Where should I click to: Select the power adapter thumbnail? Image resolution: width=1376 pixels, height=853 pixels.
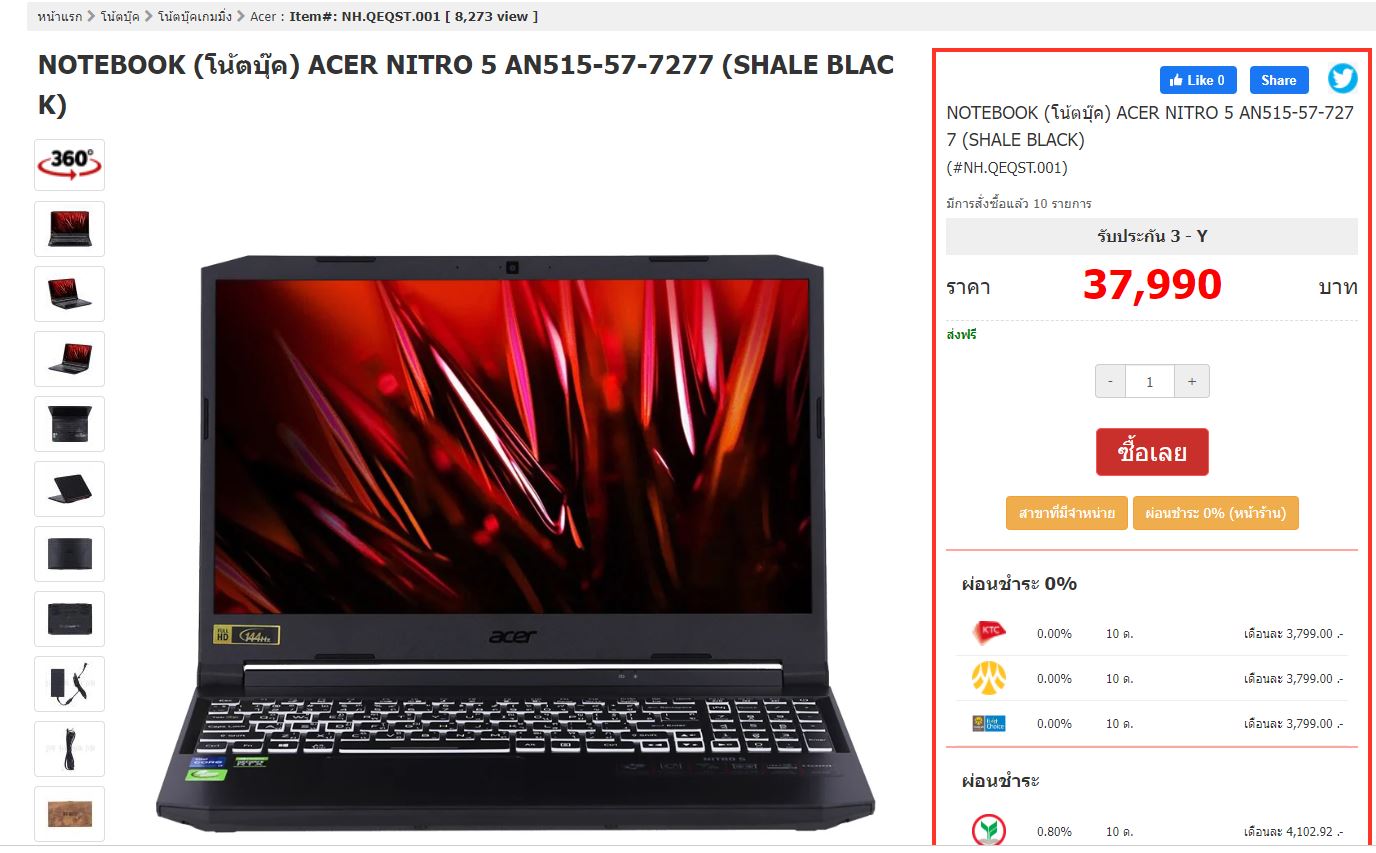point(69,684)
